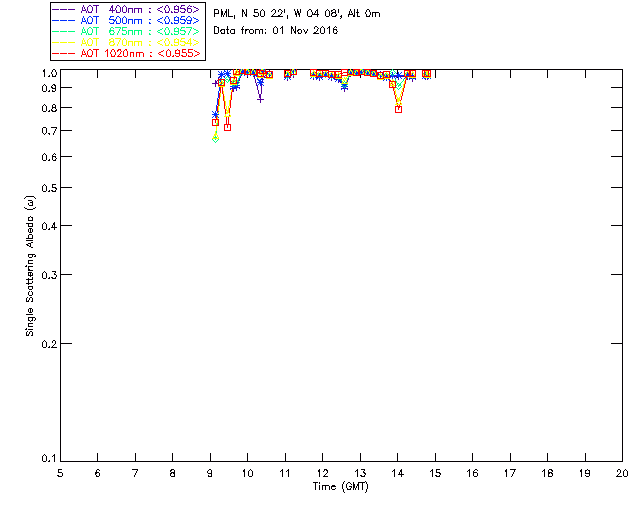Click the x-axis tick label 9

tap(210, 473)
